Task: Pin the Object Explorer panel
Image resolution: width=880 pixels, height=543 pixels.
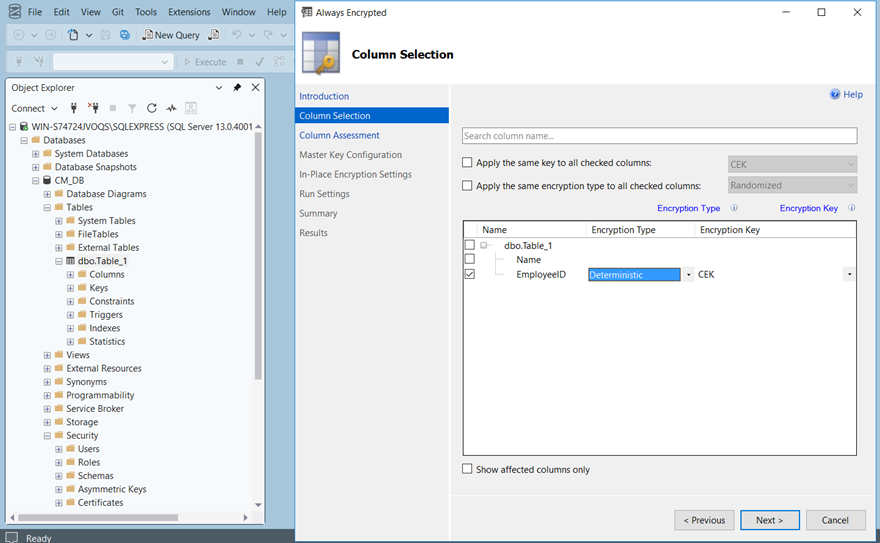Action: (237, 88)
